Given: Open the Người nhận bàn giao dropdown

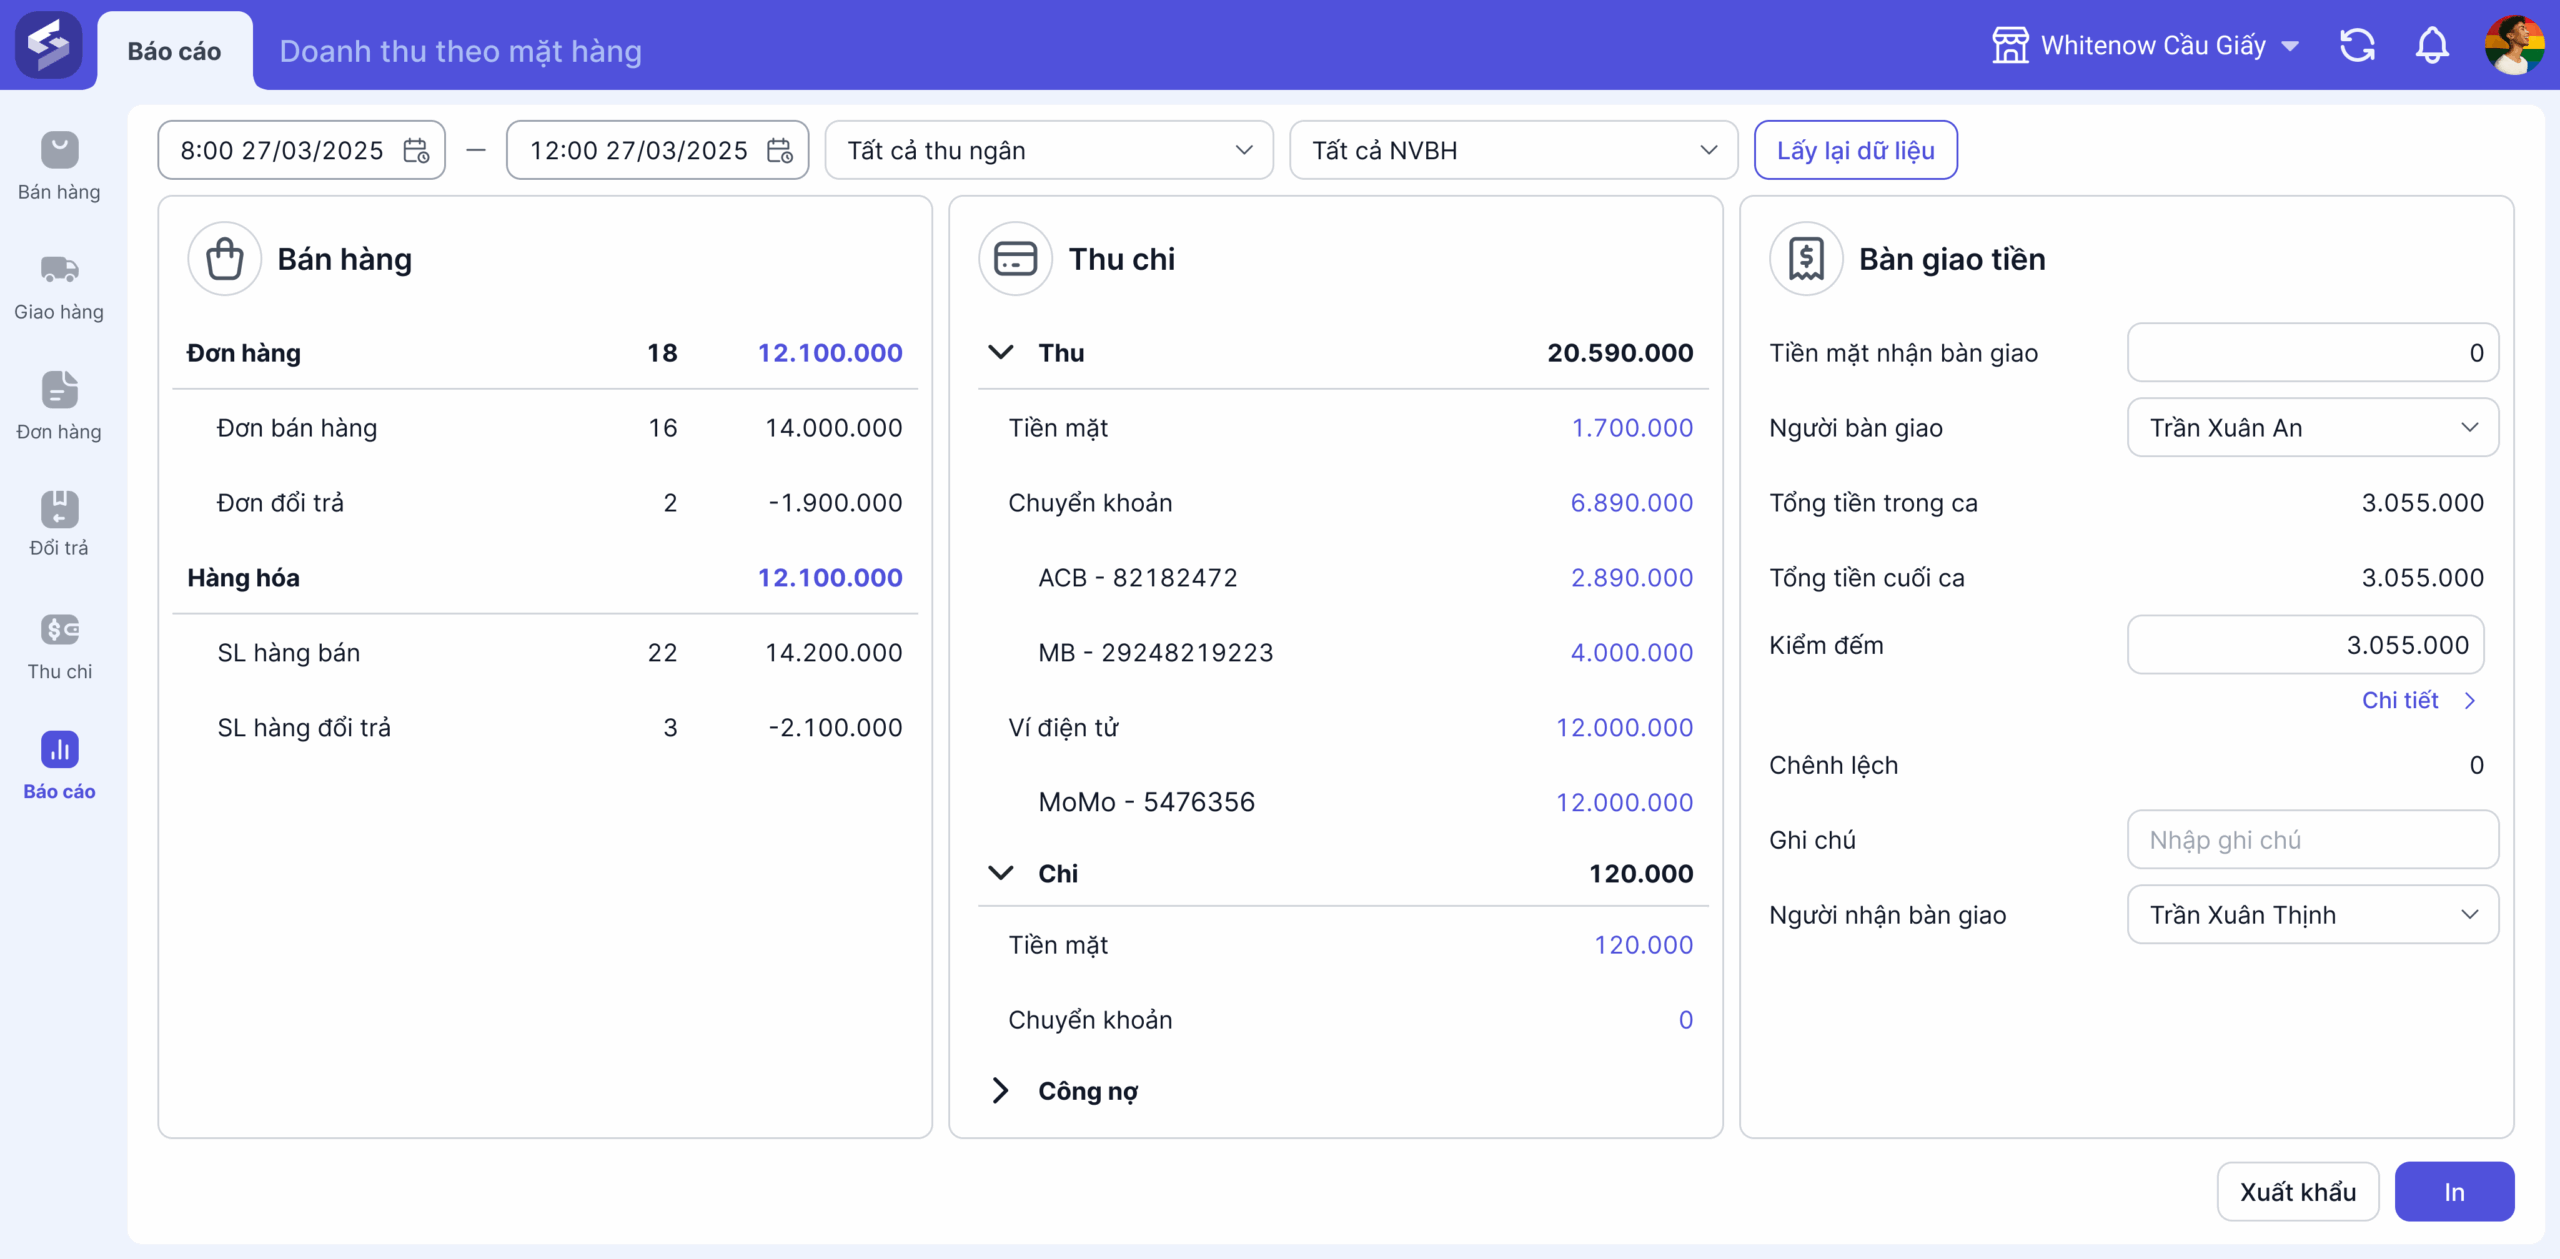Looking at the screenshot, I should [x=2312, y=915].
